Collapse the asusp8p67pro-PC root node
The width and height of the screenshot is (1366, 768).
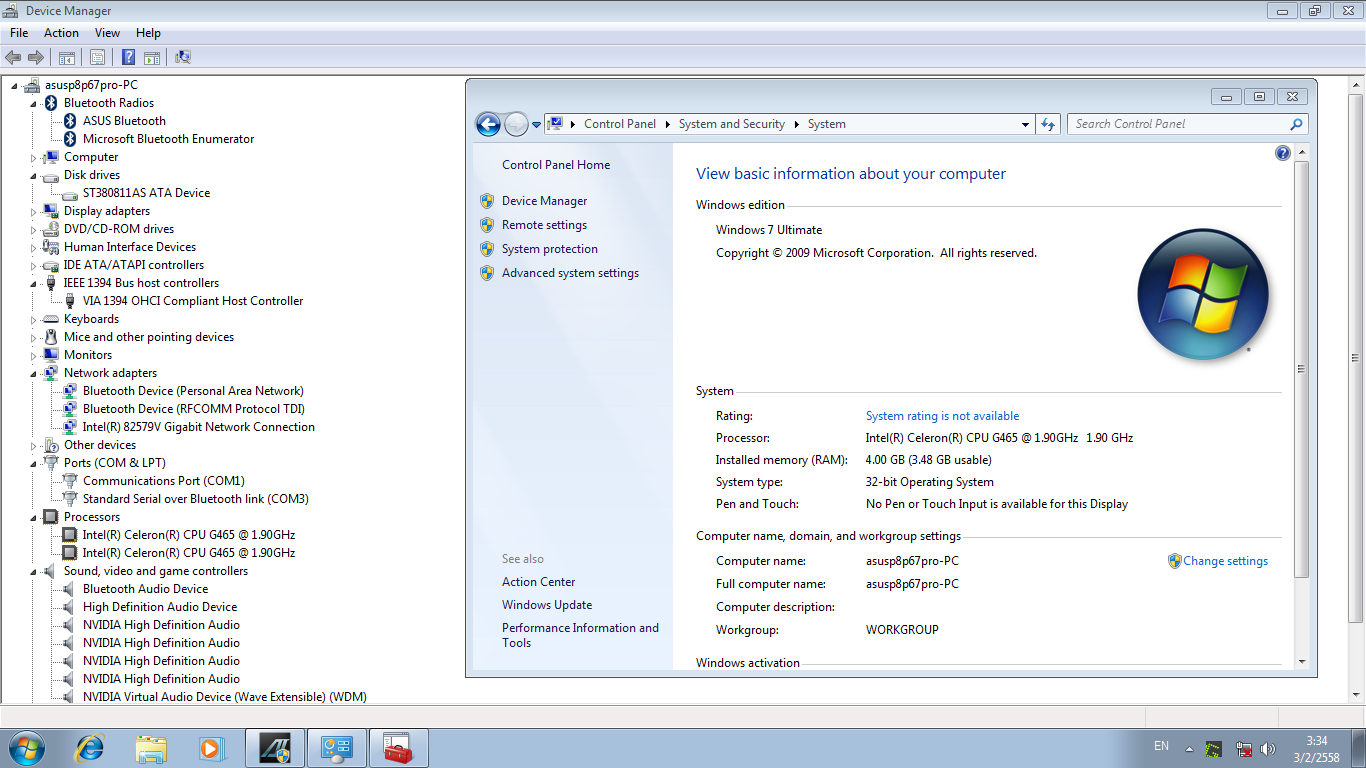14,85
